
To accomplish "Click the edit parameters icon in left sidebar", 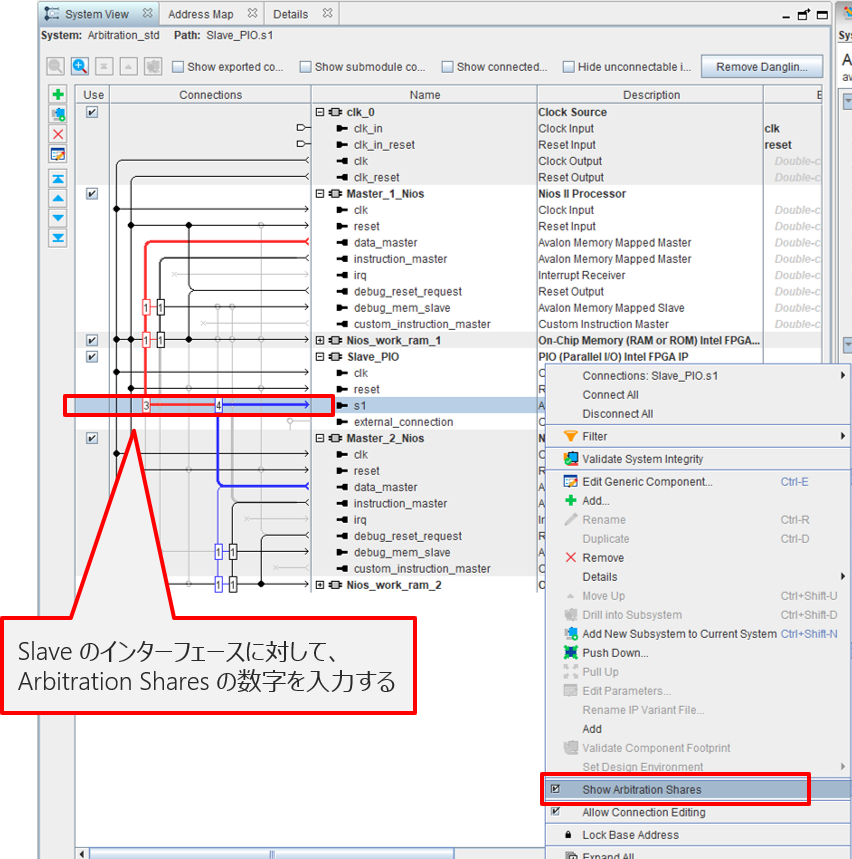I will point(58,154).
